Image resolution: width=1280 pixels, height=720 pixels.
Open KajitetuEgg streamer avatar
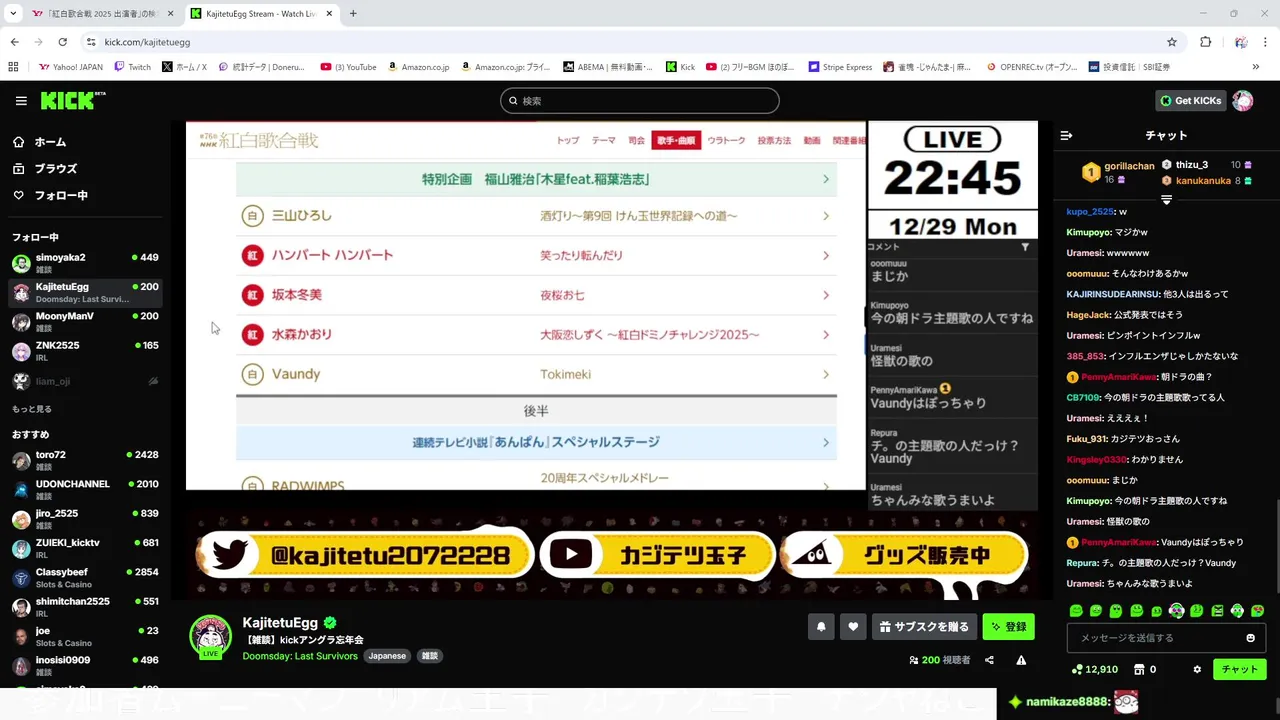210,636
